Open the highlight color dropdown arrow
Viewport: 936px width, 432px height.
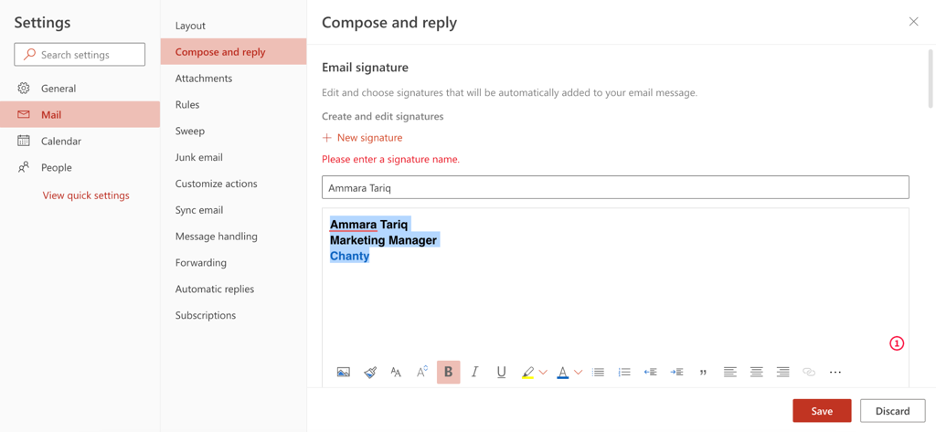point(543,373)
